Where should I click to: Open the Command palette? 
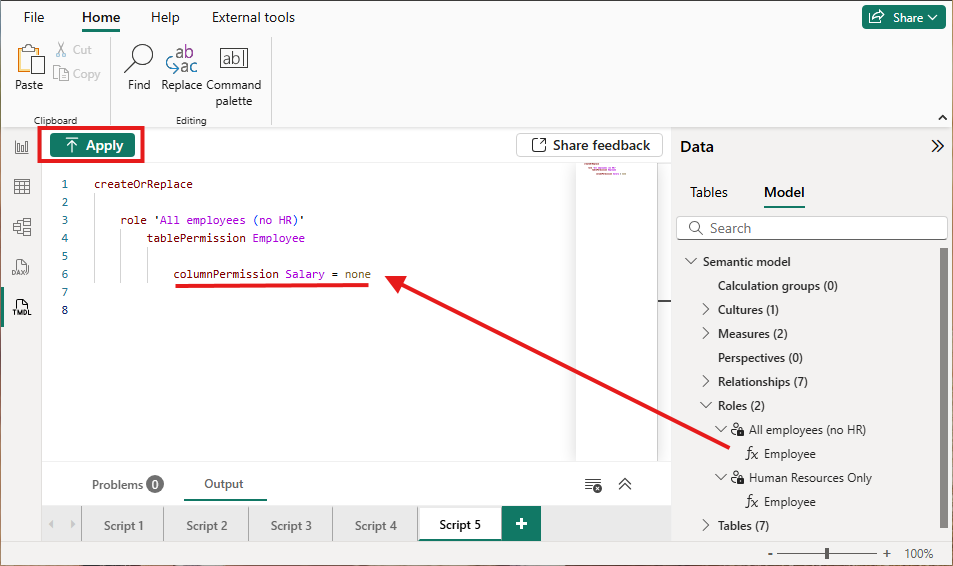(x=233, y=75)
